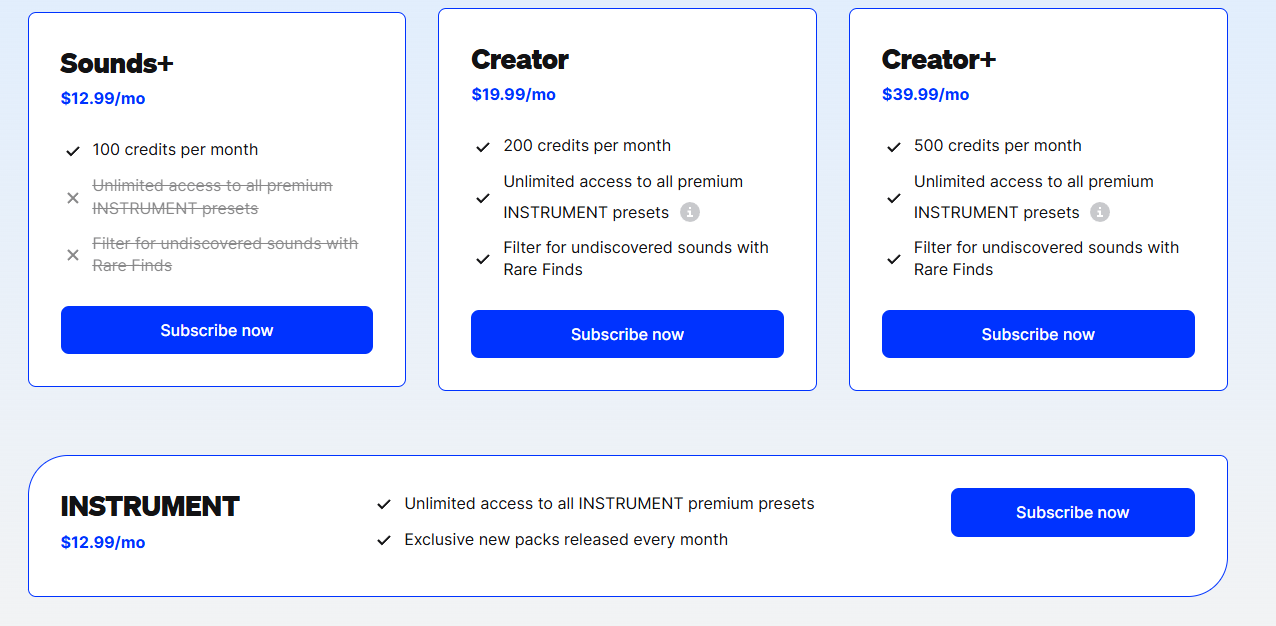Click the X beside Sounds+ premium presets line
This screenshot has height=626, width=1276.
click(73, 197)
